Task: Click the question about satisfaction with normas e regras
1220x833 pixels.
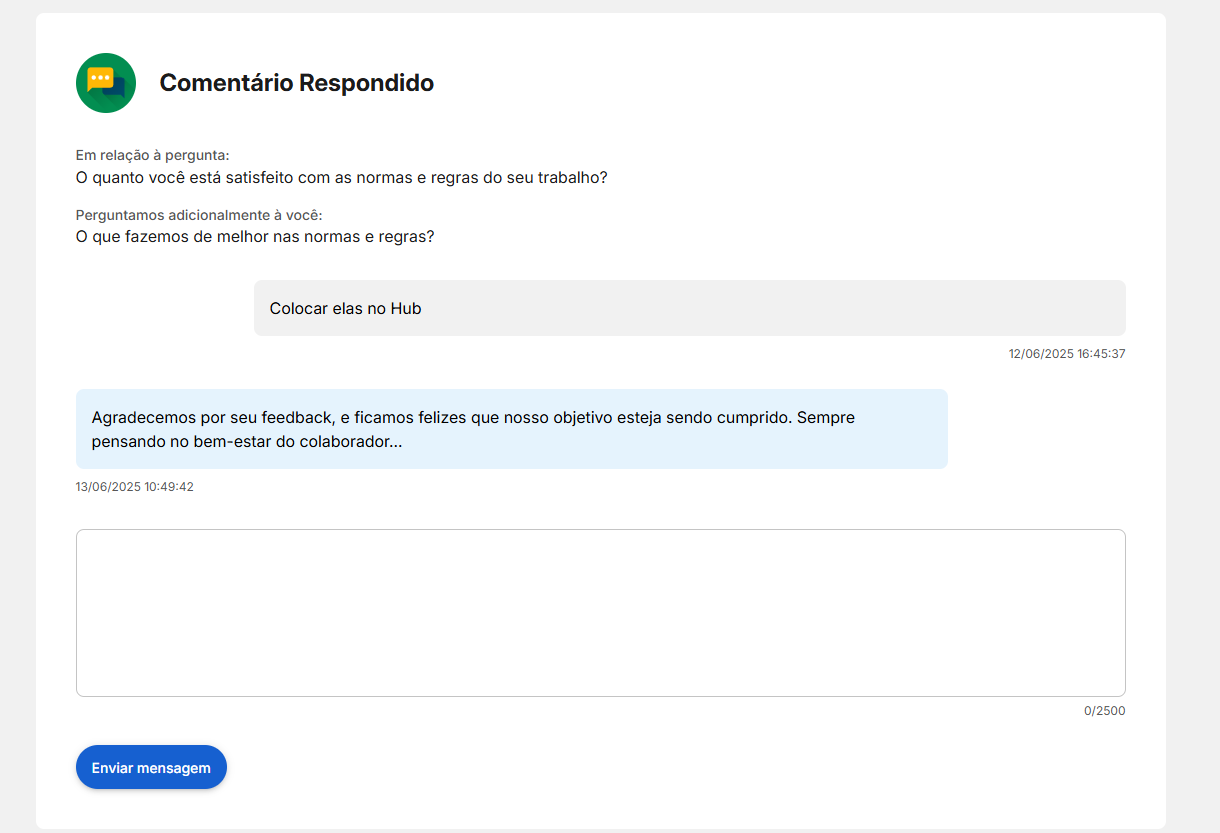Action: [342, 178]
